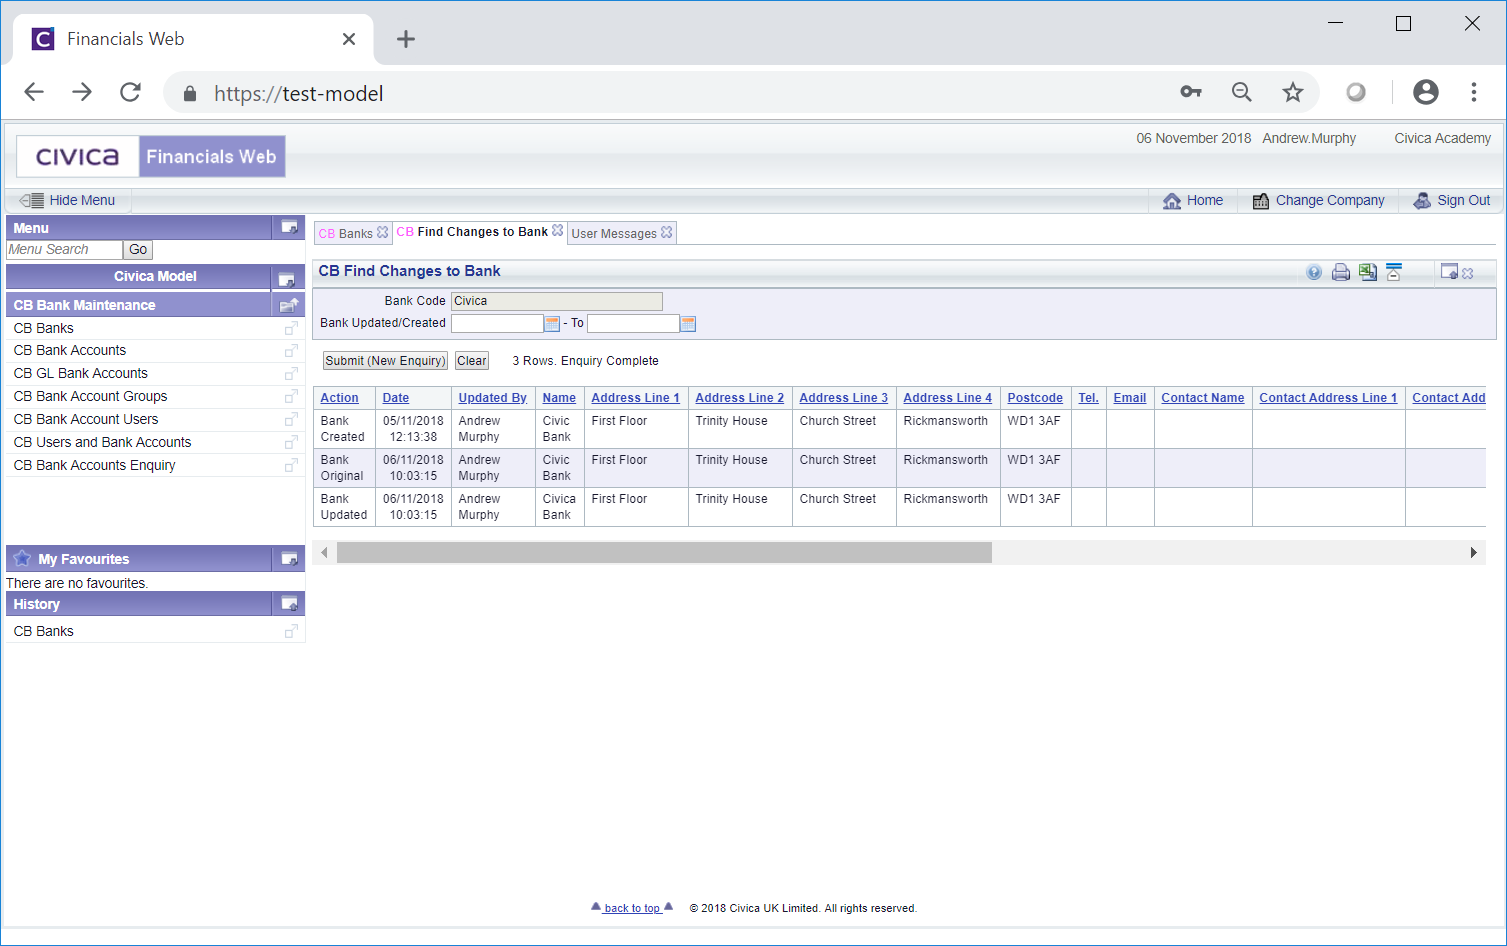This screenshot has height=946, width=1507.
Task: Go to Home
Action: [x=1193, y=200]
